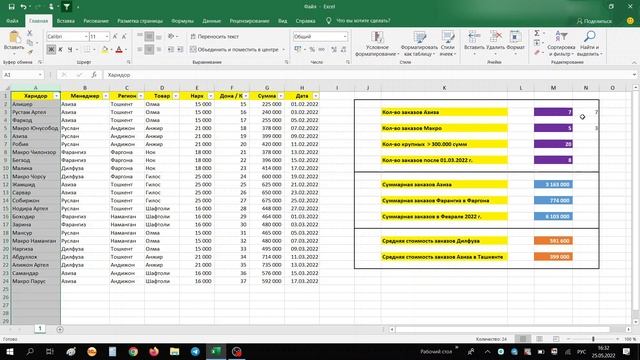Open the font size 11 dropdown

[107, 36]
